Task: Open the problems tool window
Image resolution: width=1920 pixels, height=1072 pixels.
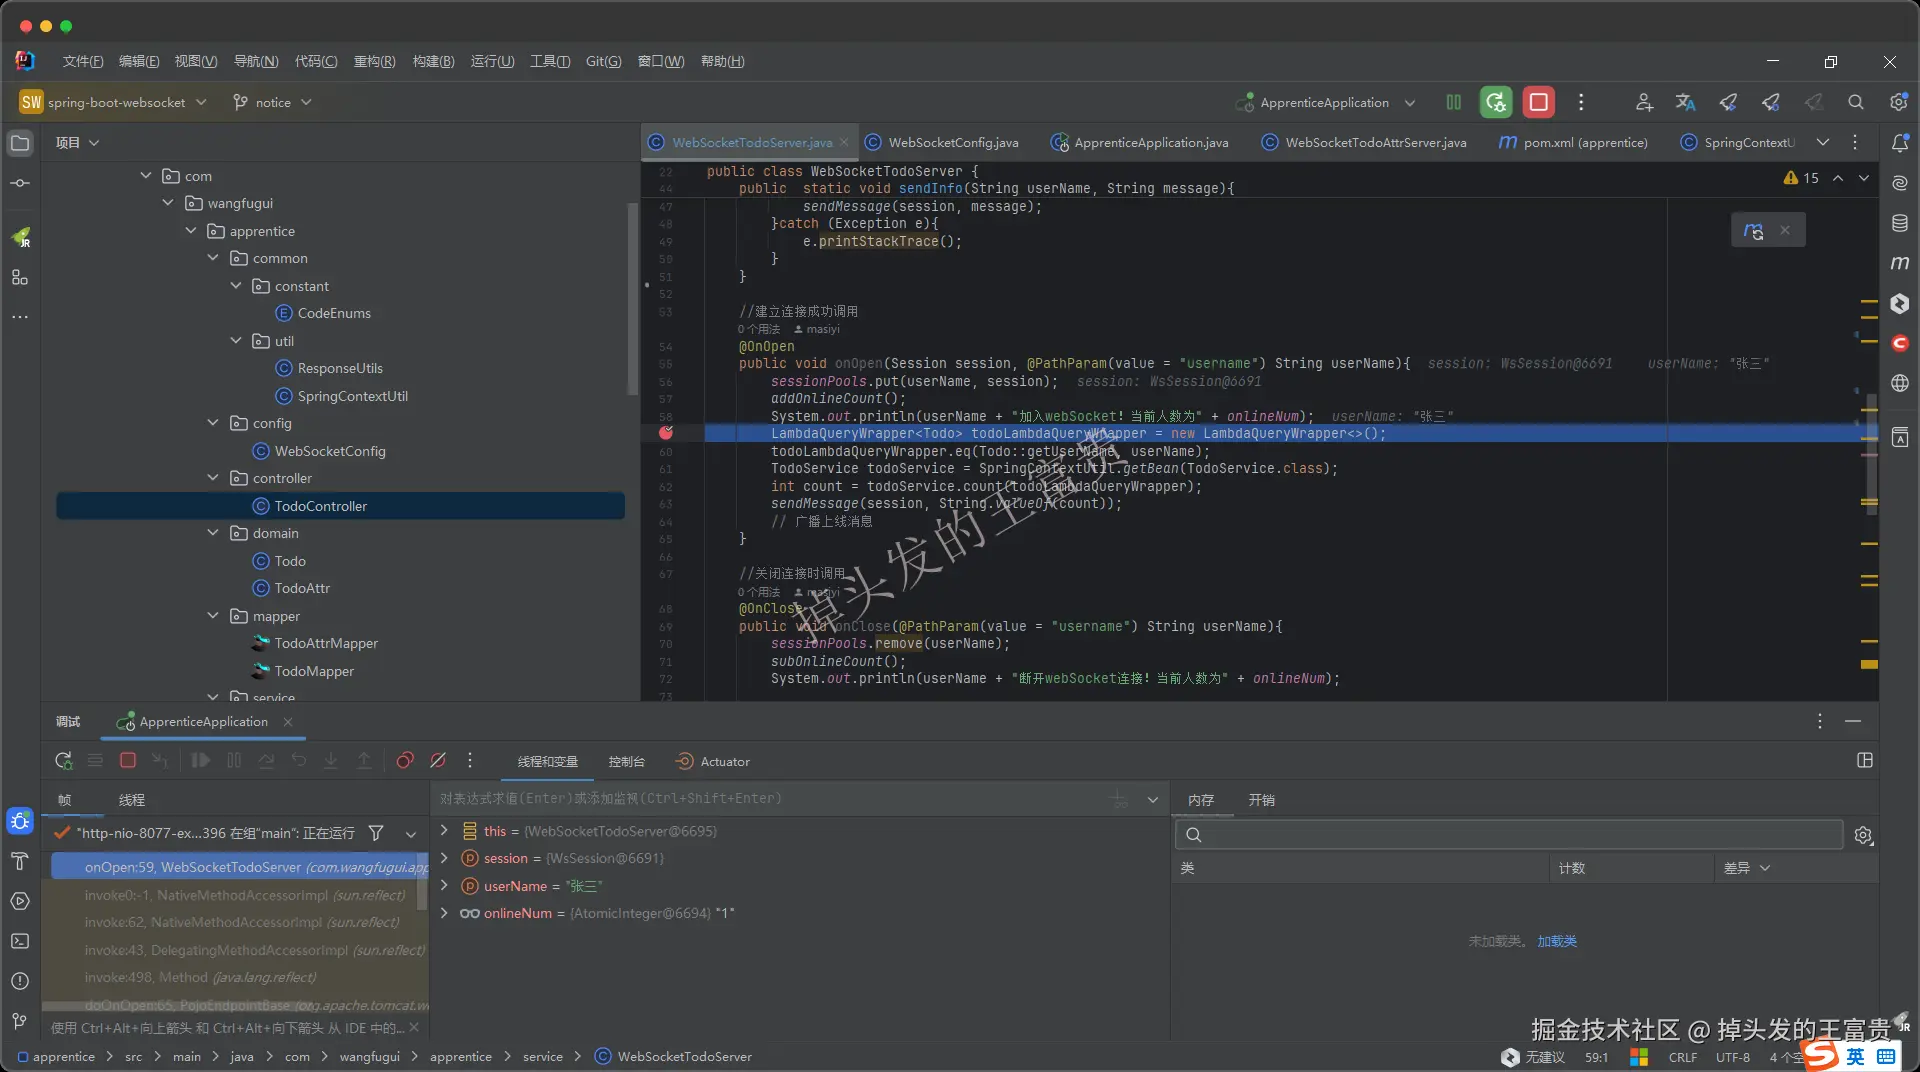Action: 20,981
